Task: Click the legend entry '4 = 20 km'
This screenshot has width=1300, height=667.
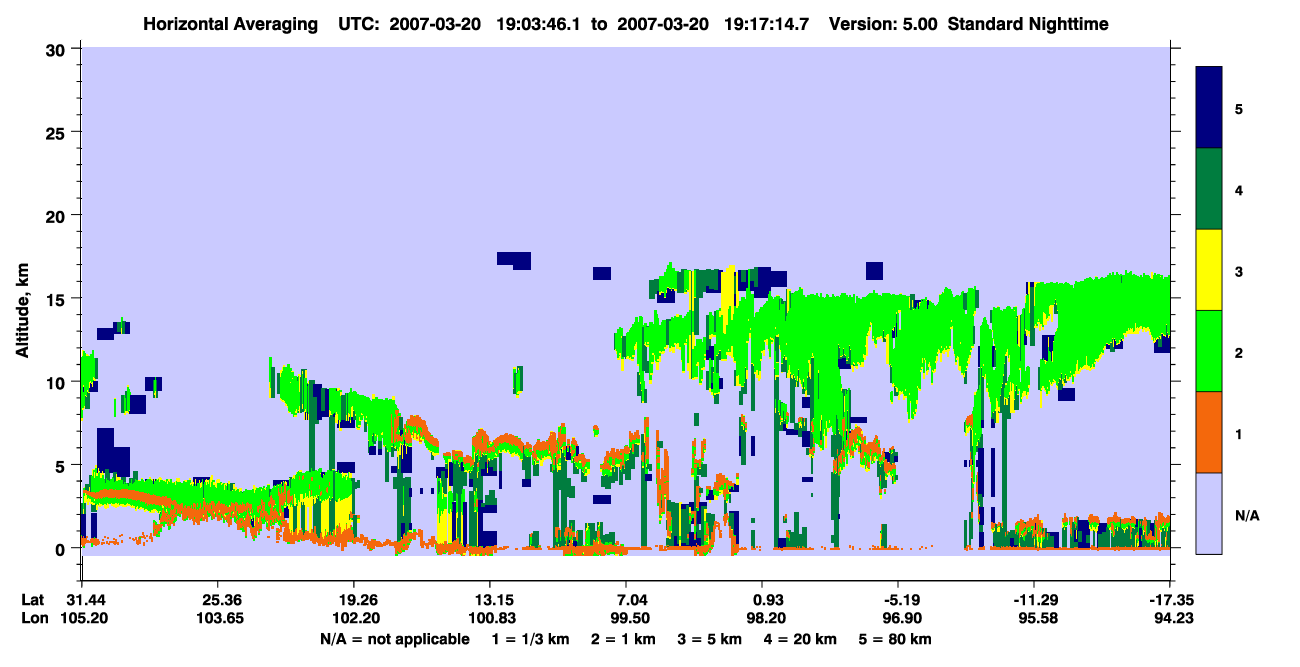Action: point(800,638)
